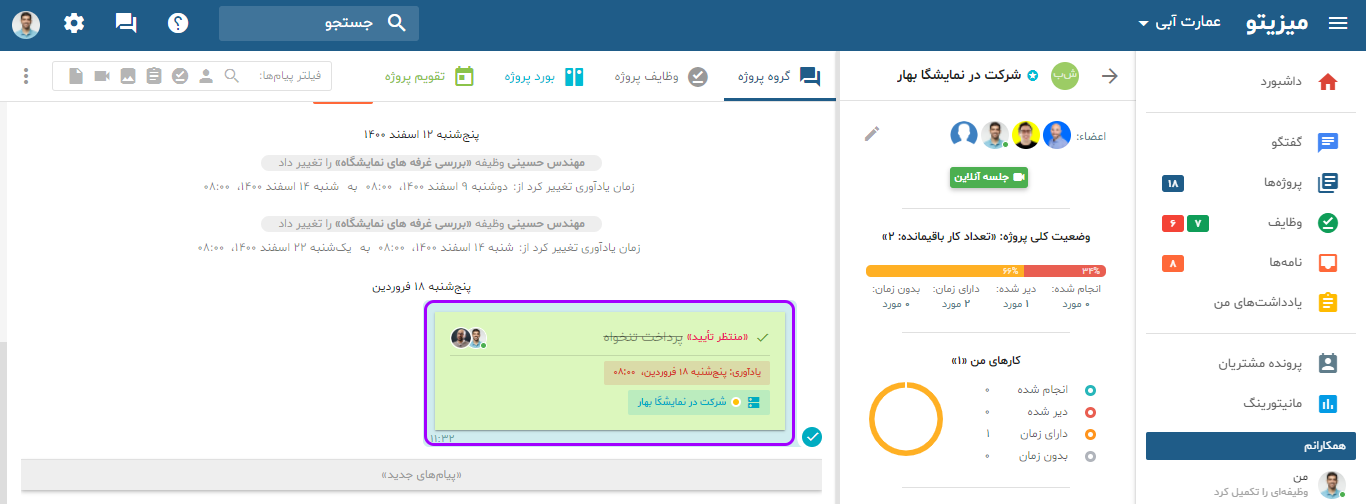Click the home icon beside داشبورد

[1328, 82]
